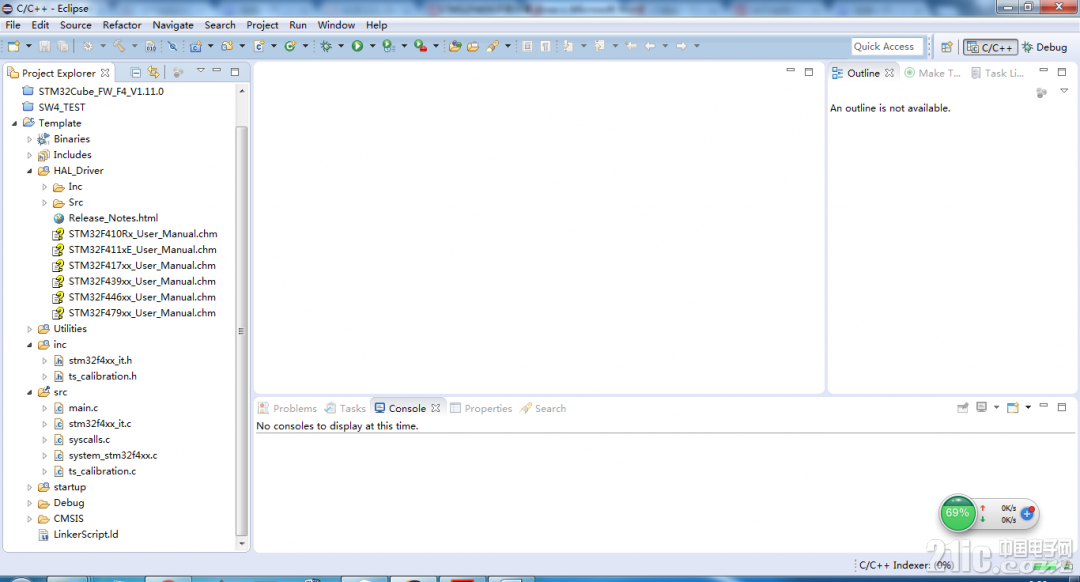
Task: Click the green Run toolbar button
Action: tap(357, 46)
